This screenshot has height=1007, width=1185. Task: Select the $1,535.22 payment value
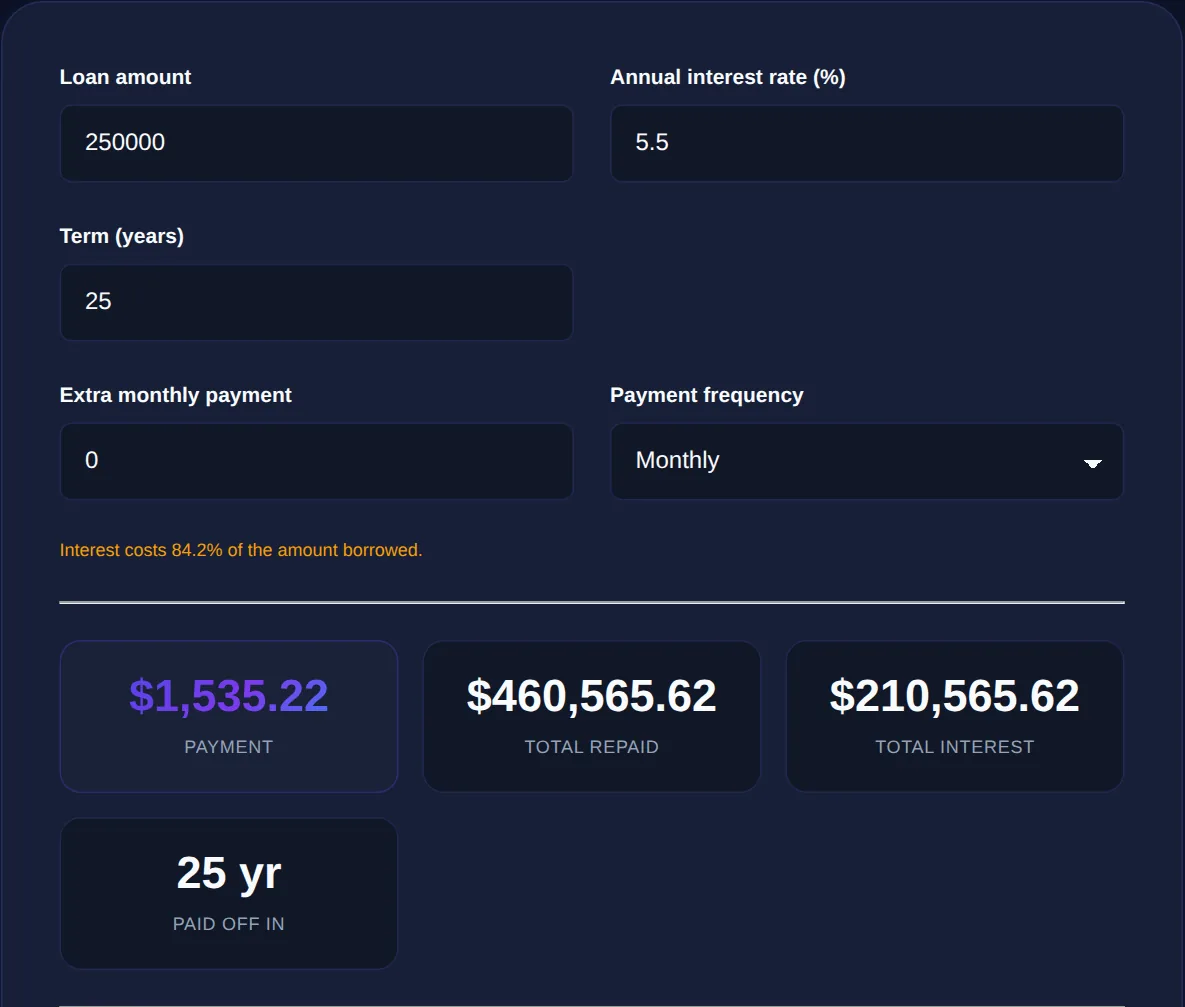(x=228, y=696)
